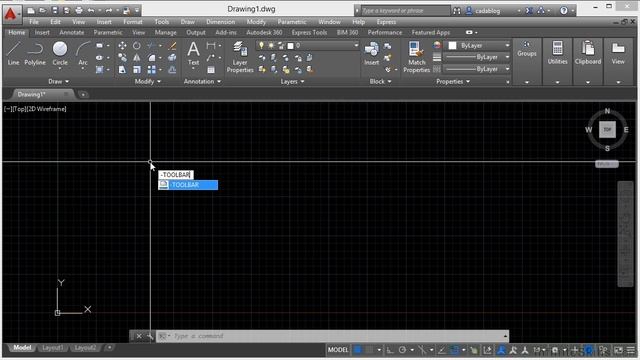Toggle grid display in status bar

point(358,350)
